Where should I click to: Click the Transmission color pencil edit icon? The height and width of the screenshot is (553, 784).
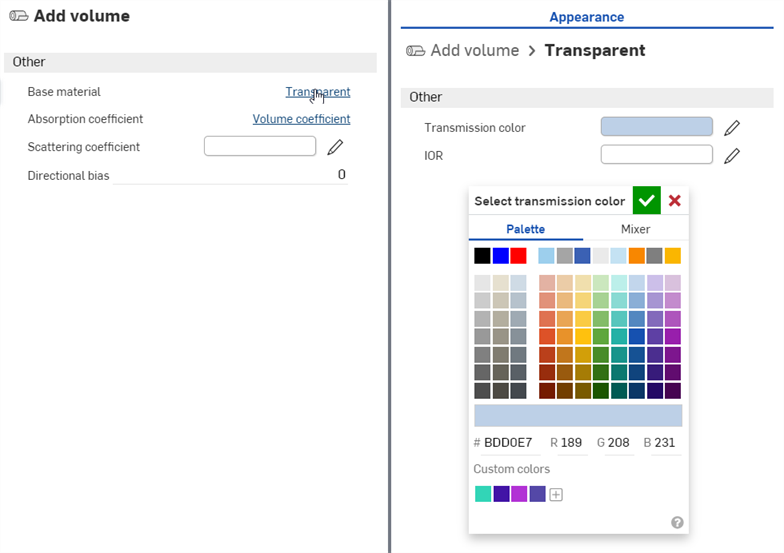732,128
